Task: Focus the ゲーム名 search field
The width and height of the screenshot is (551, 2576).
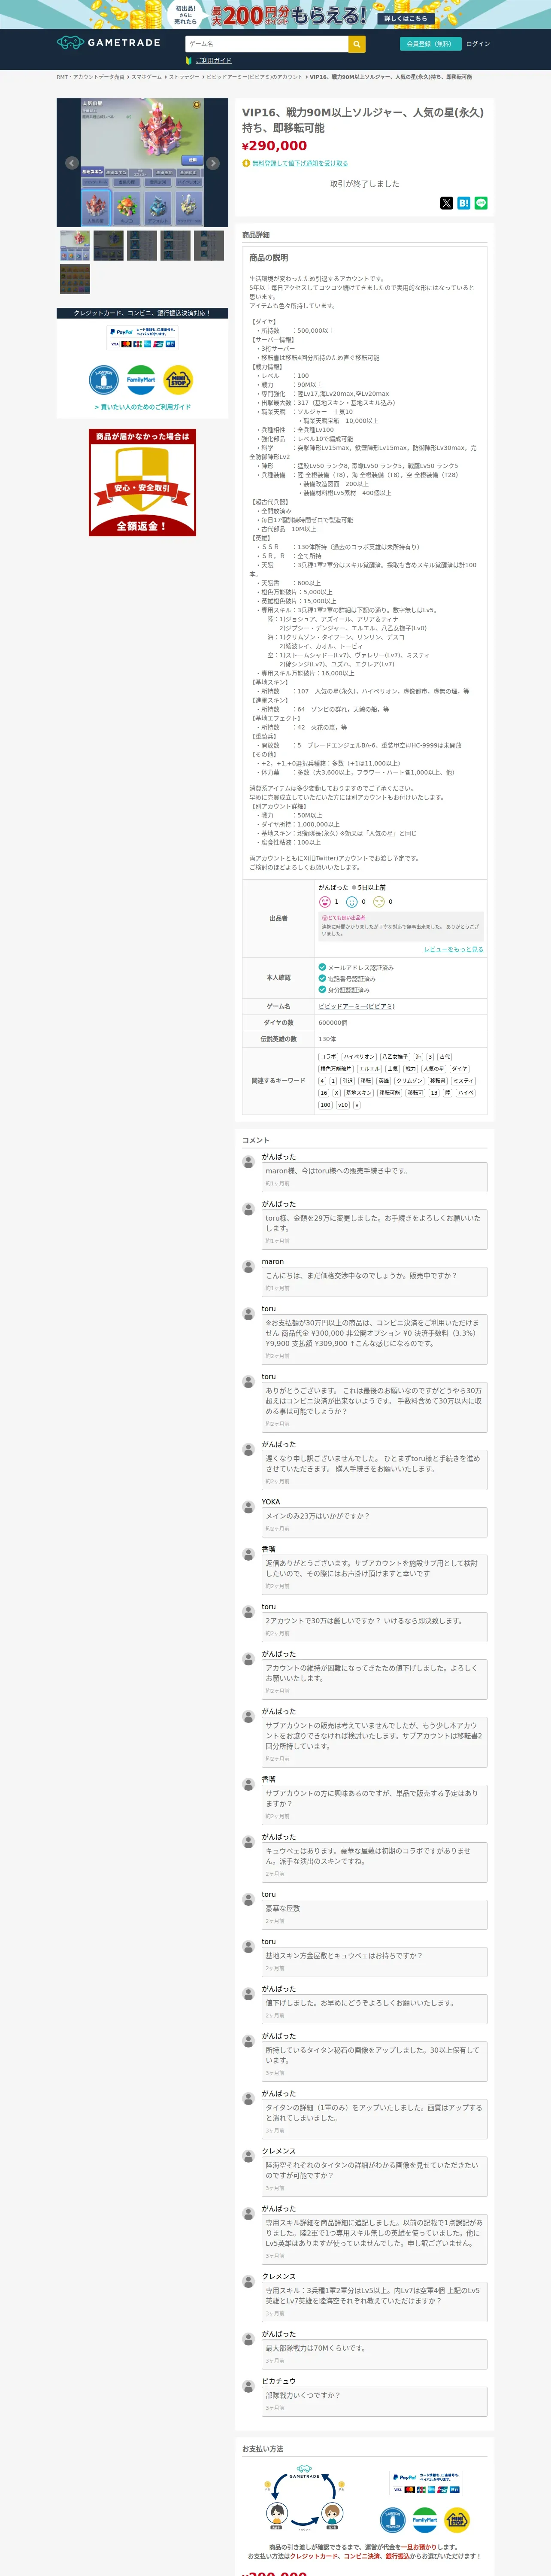Action: 267,44
